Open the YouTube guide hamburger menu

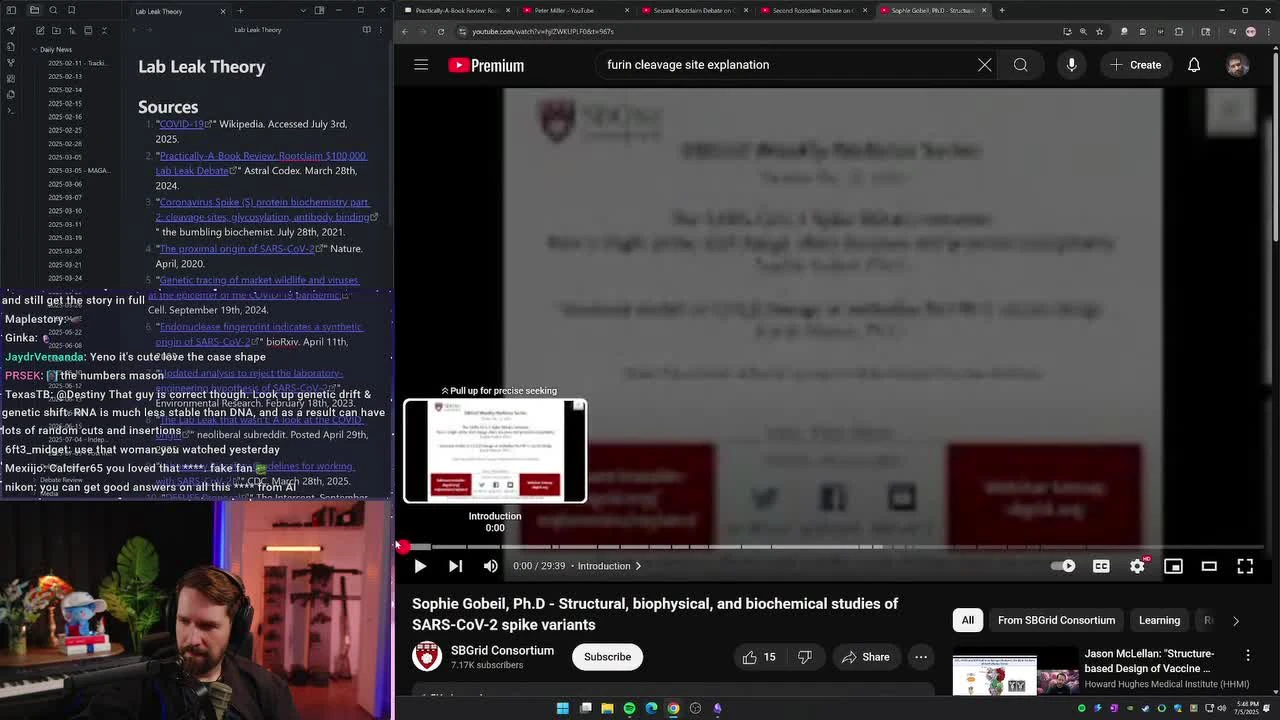pyautogui.click(x=421, y=65)
